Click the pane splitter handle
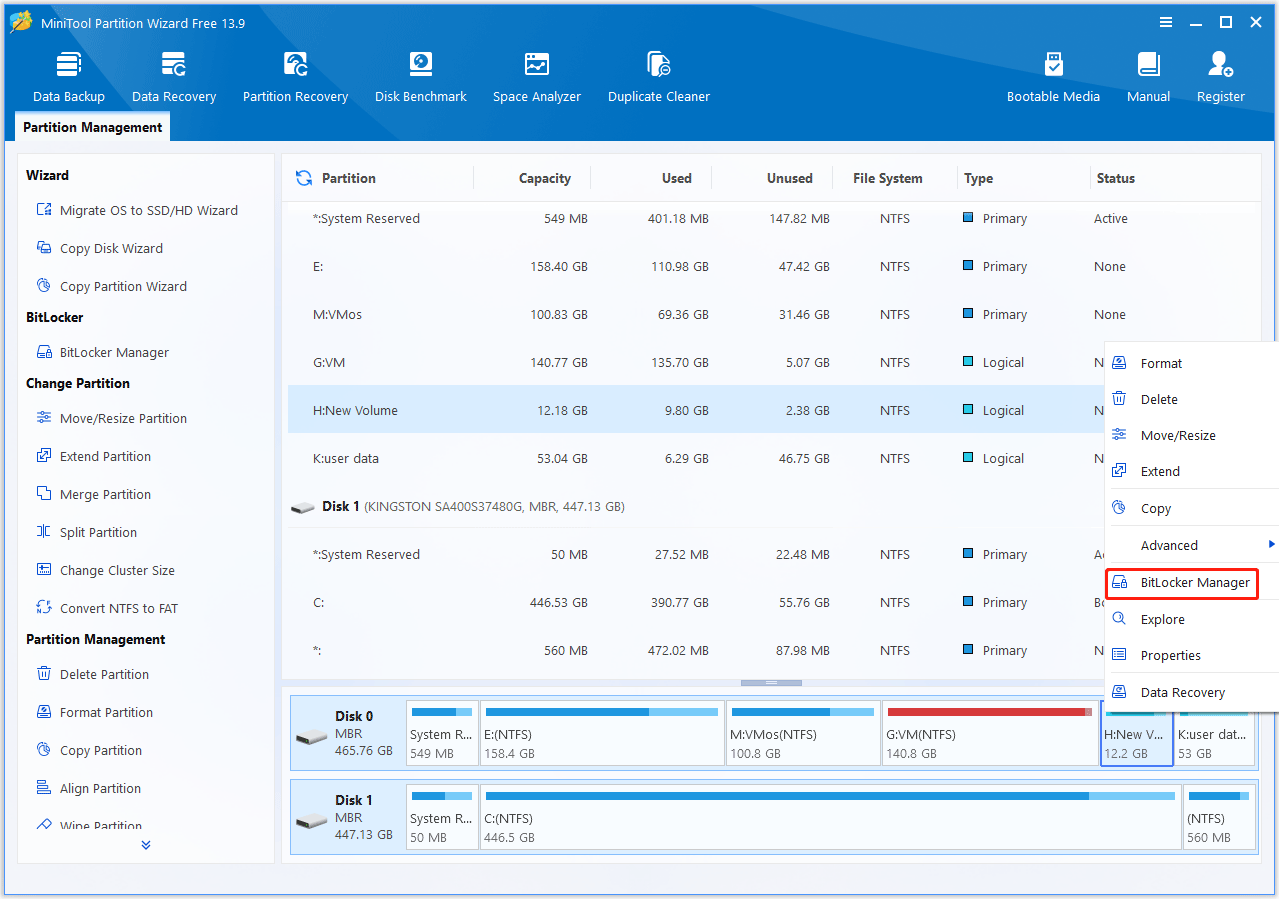1279x899 pixels. click(x=771, y=683)
